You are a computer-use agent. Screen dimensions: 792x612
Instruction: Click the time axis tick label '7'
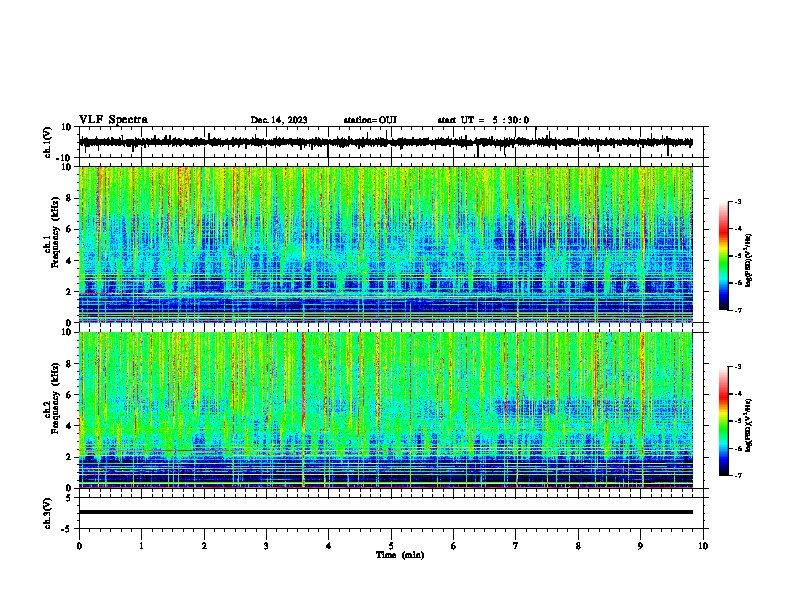[516, 546]
